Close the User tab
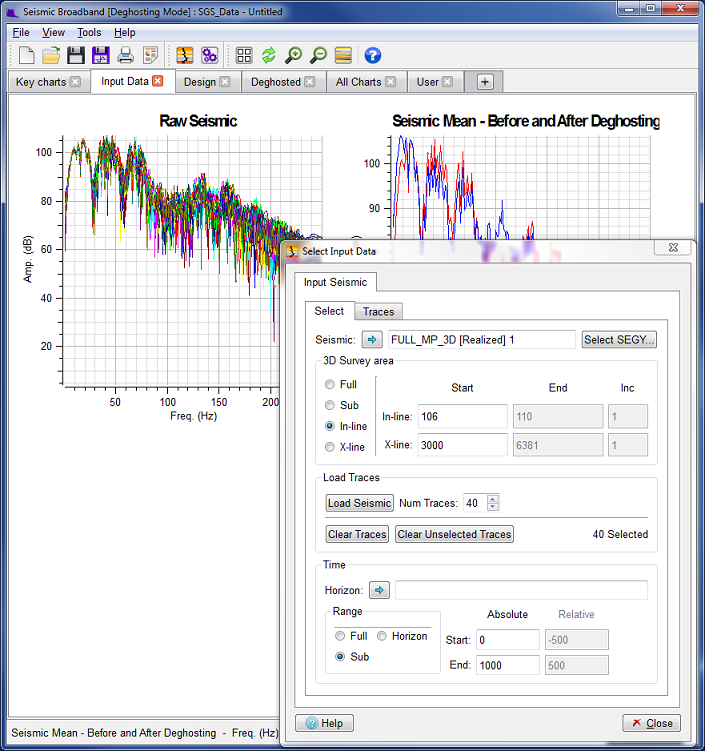 pyautogui.click(x=447, y=81)
